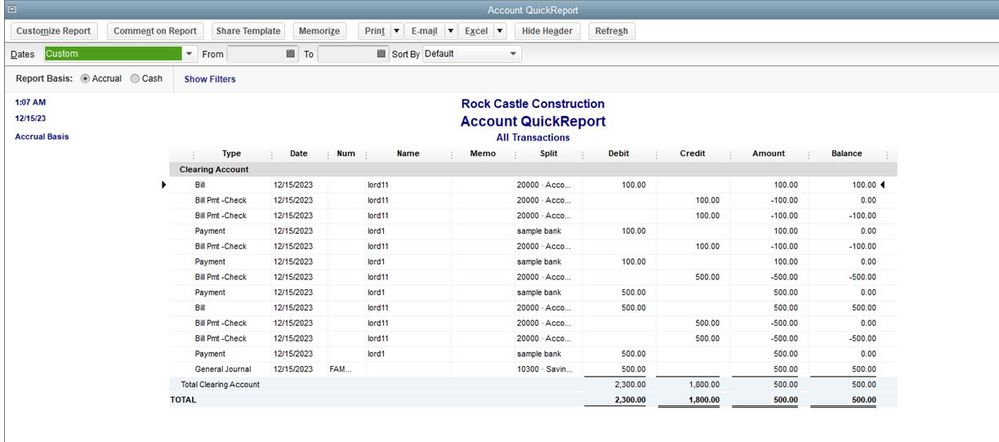The height and width of the screenshot is (442, 999).
Task: Click the FAM... number cell
Action: [340, 369]
